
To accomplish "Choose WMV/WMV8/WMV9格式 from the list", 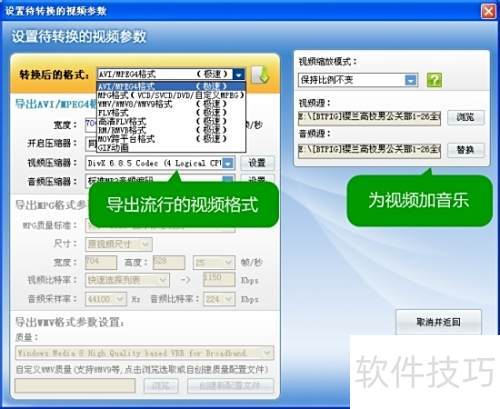I will pos(171,104).
